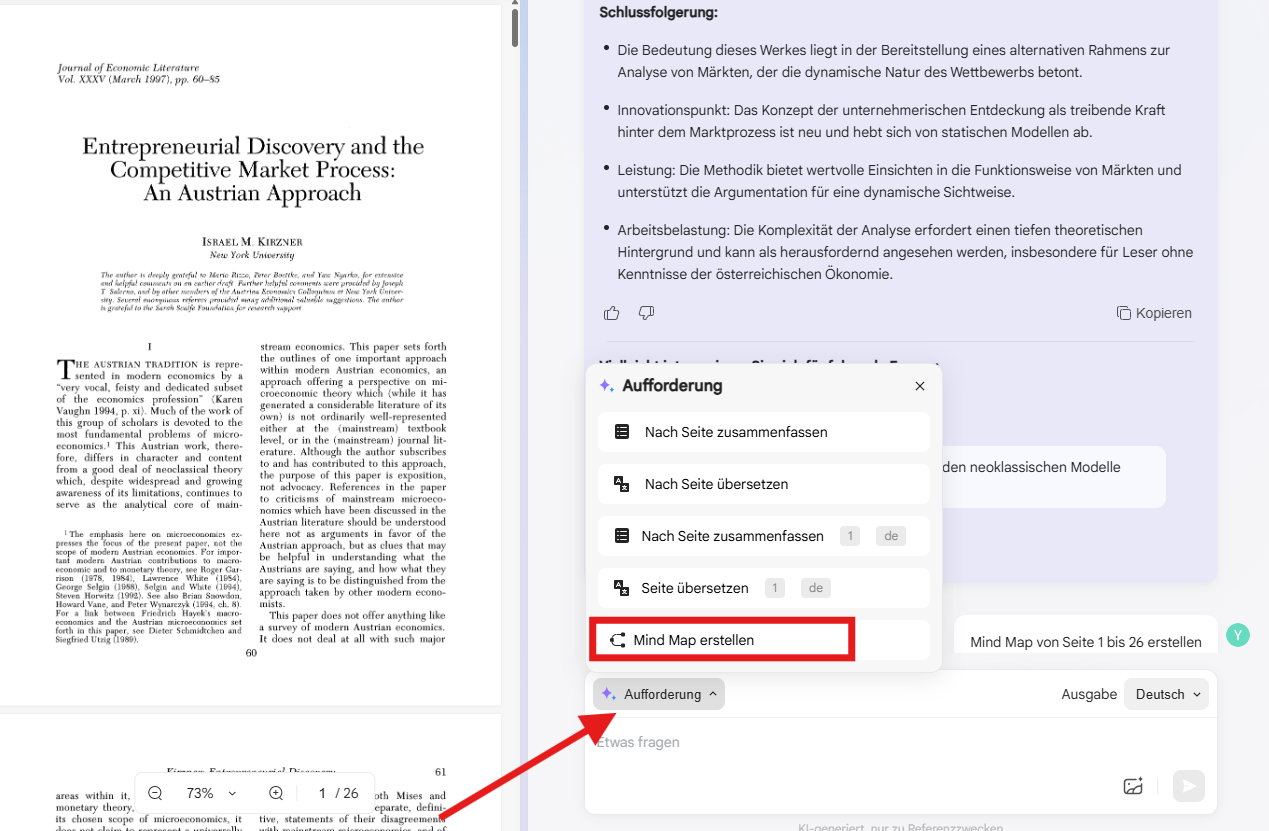Select first Nach Seite zusammenfassen option
Viewport: 1269px width, 831px height.
click(x=764, y=432)
